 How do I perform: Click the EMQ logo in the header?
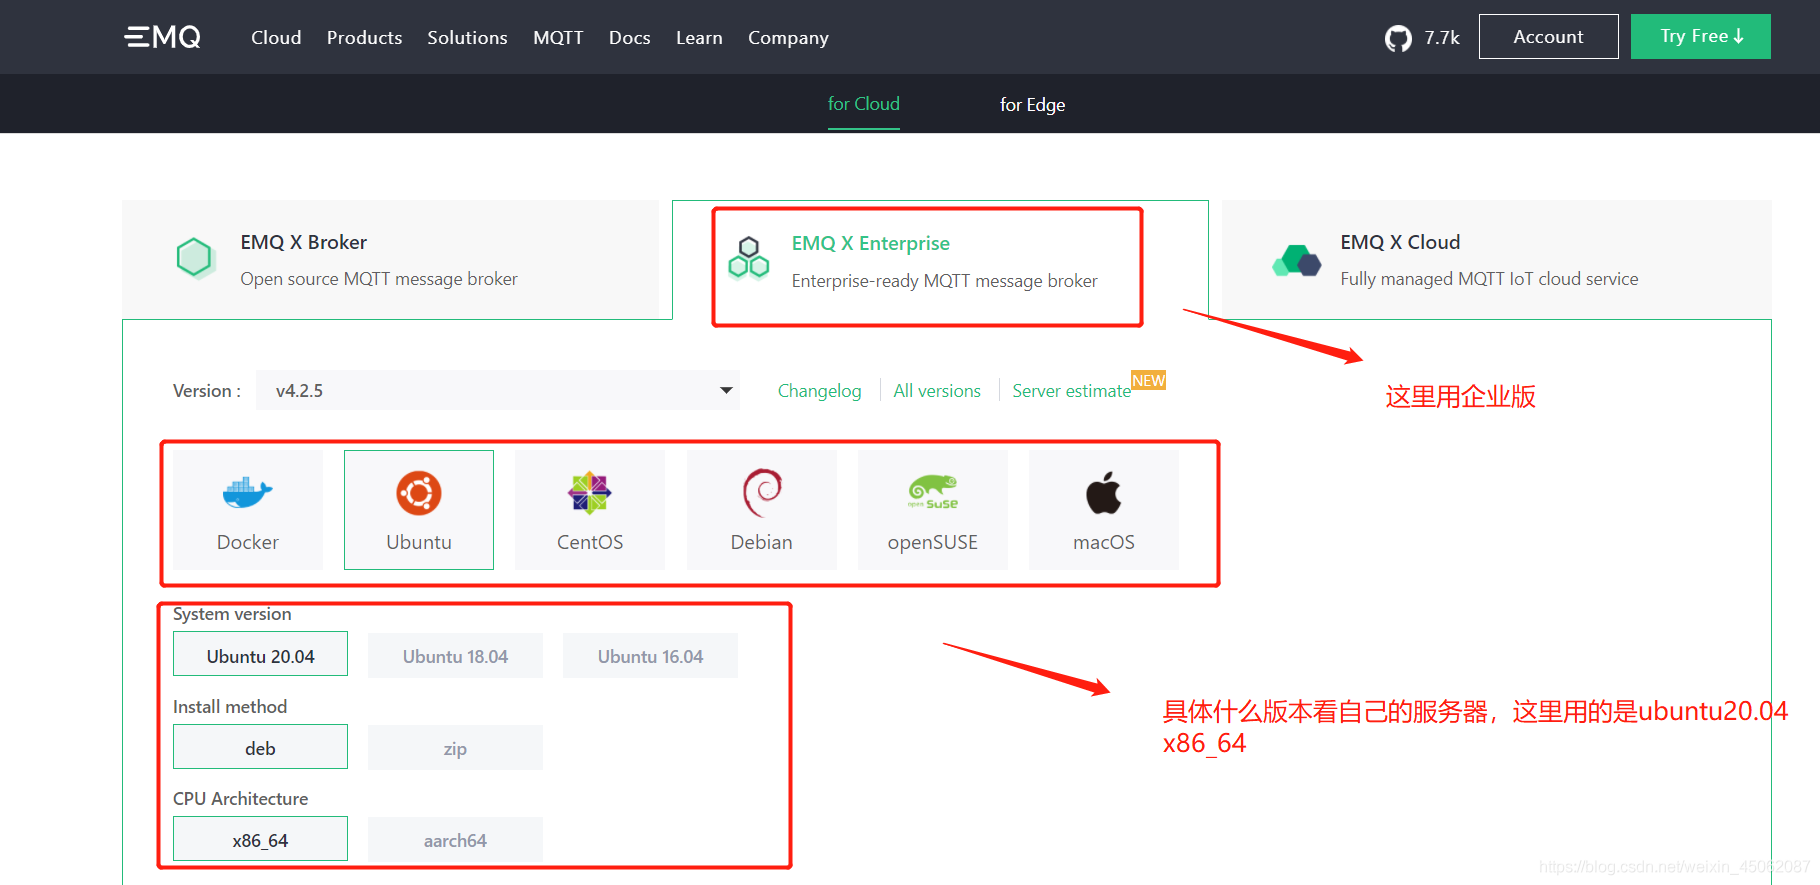click(x=162, y=37)
